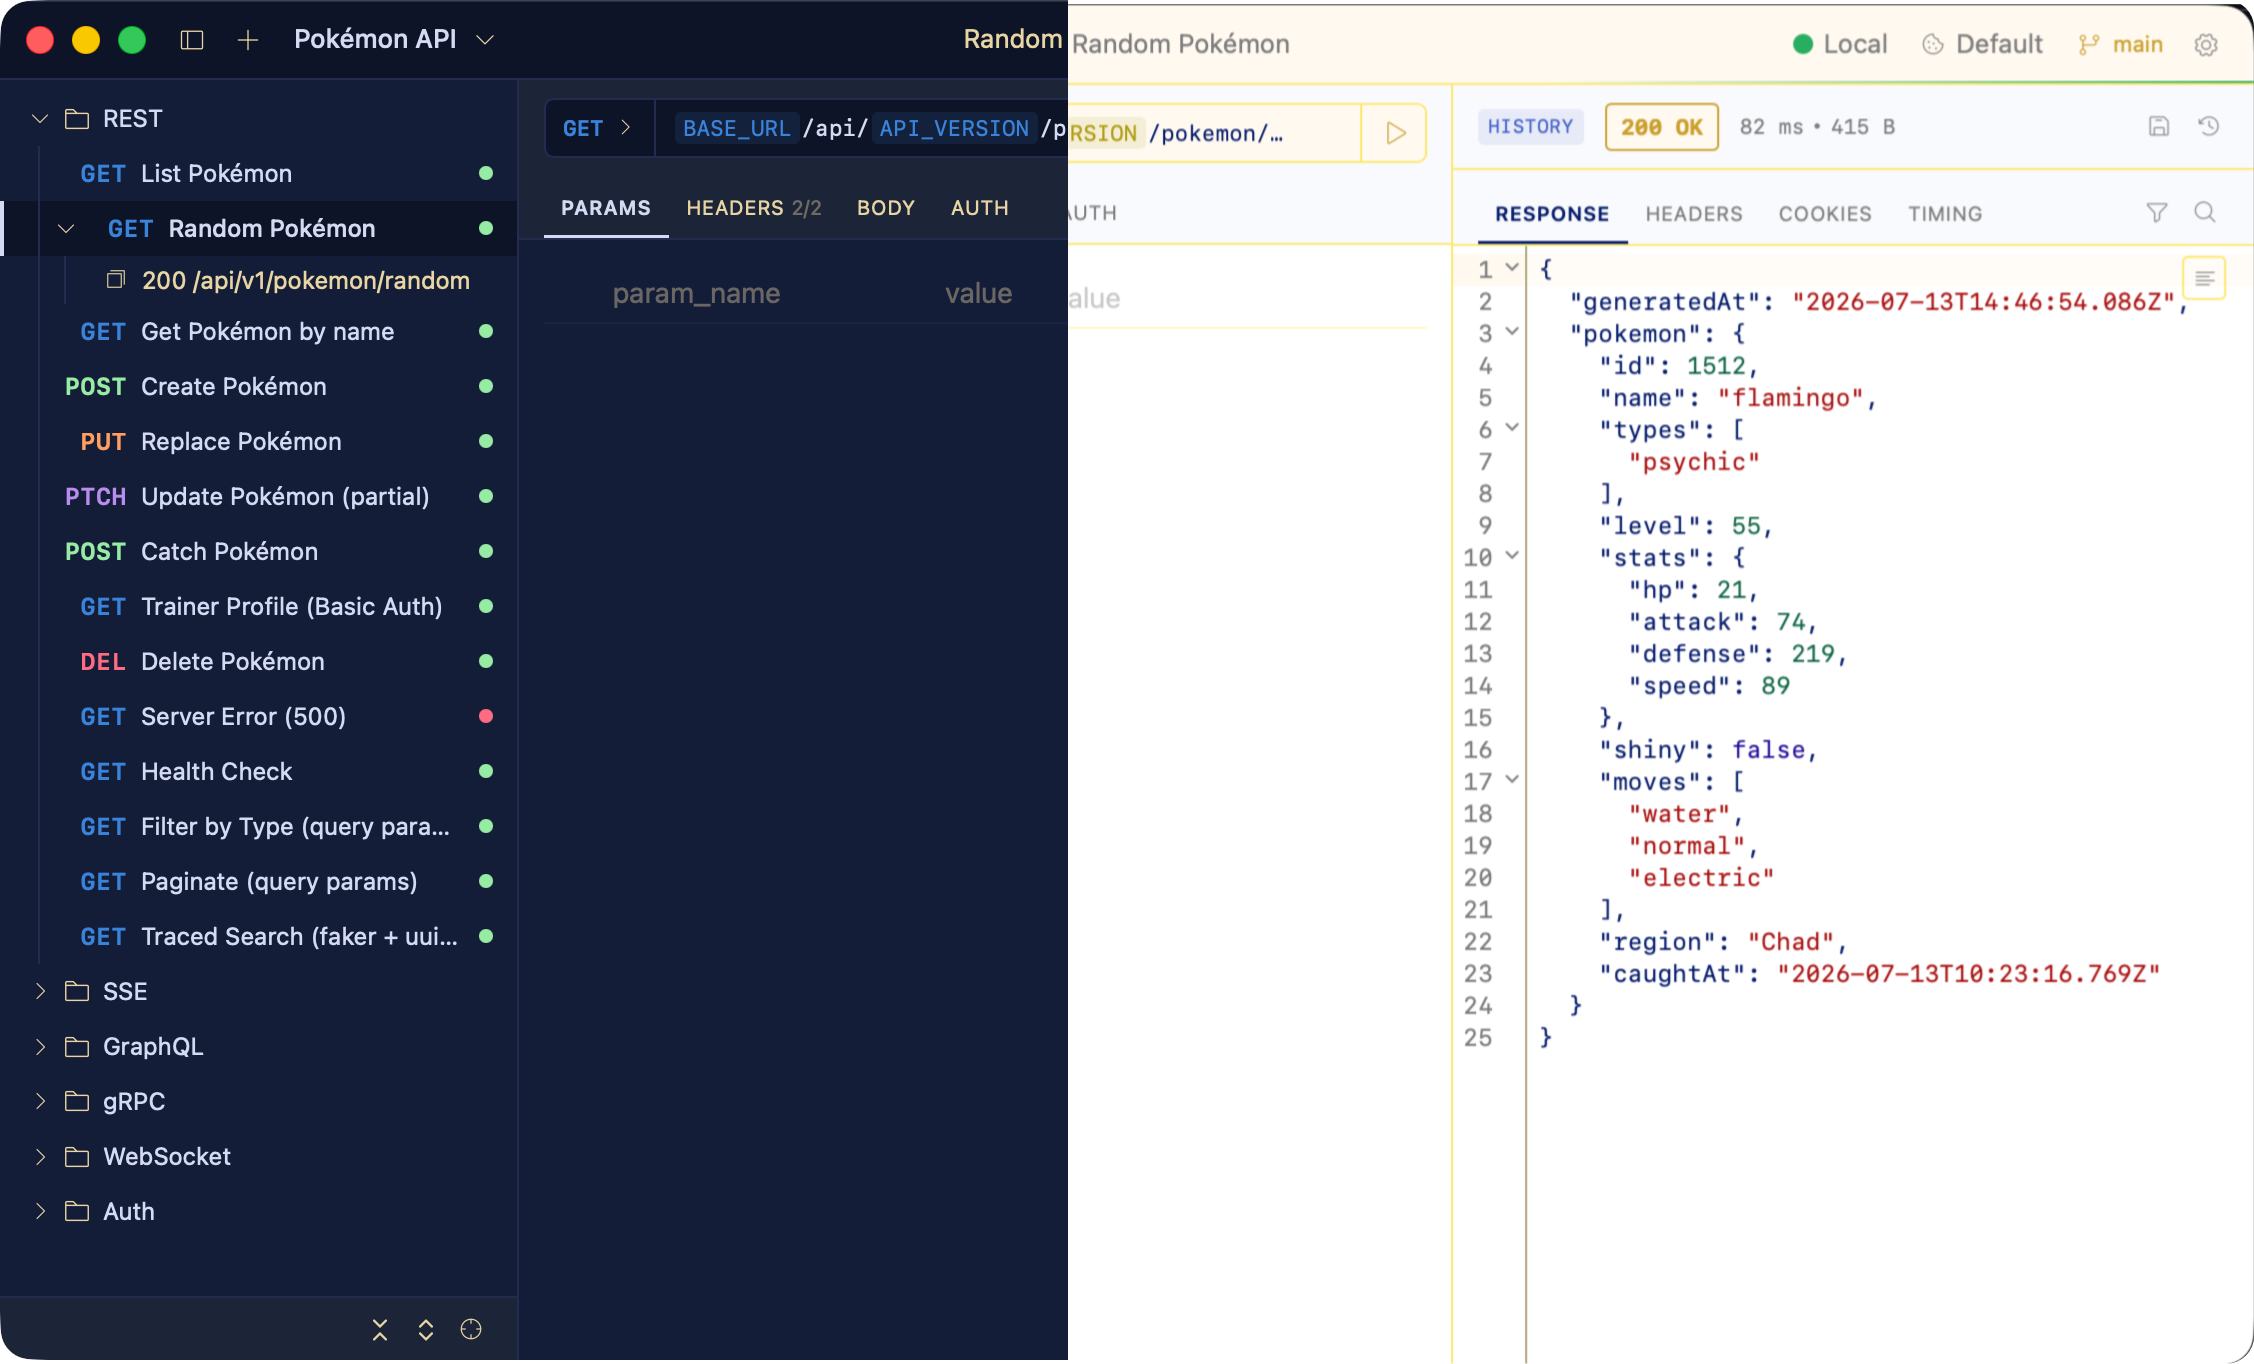Image resolution: width=2254 pixels, height=1364 pixels.
Task: Open Health Check request
Action: pos(260,772)
